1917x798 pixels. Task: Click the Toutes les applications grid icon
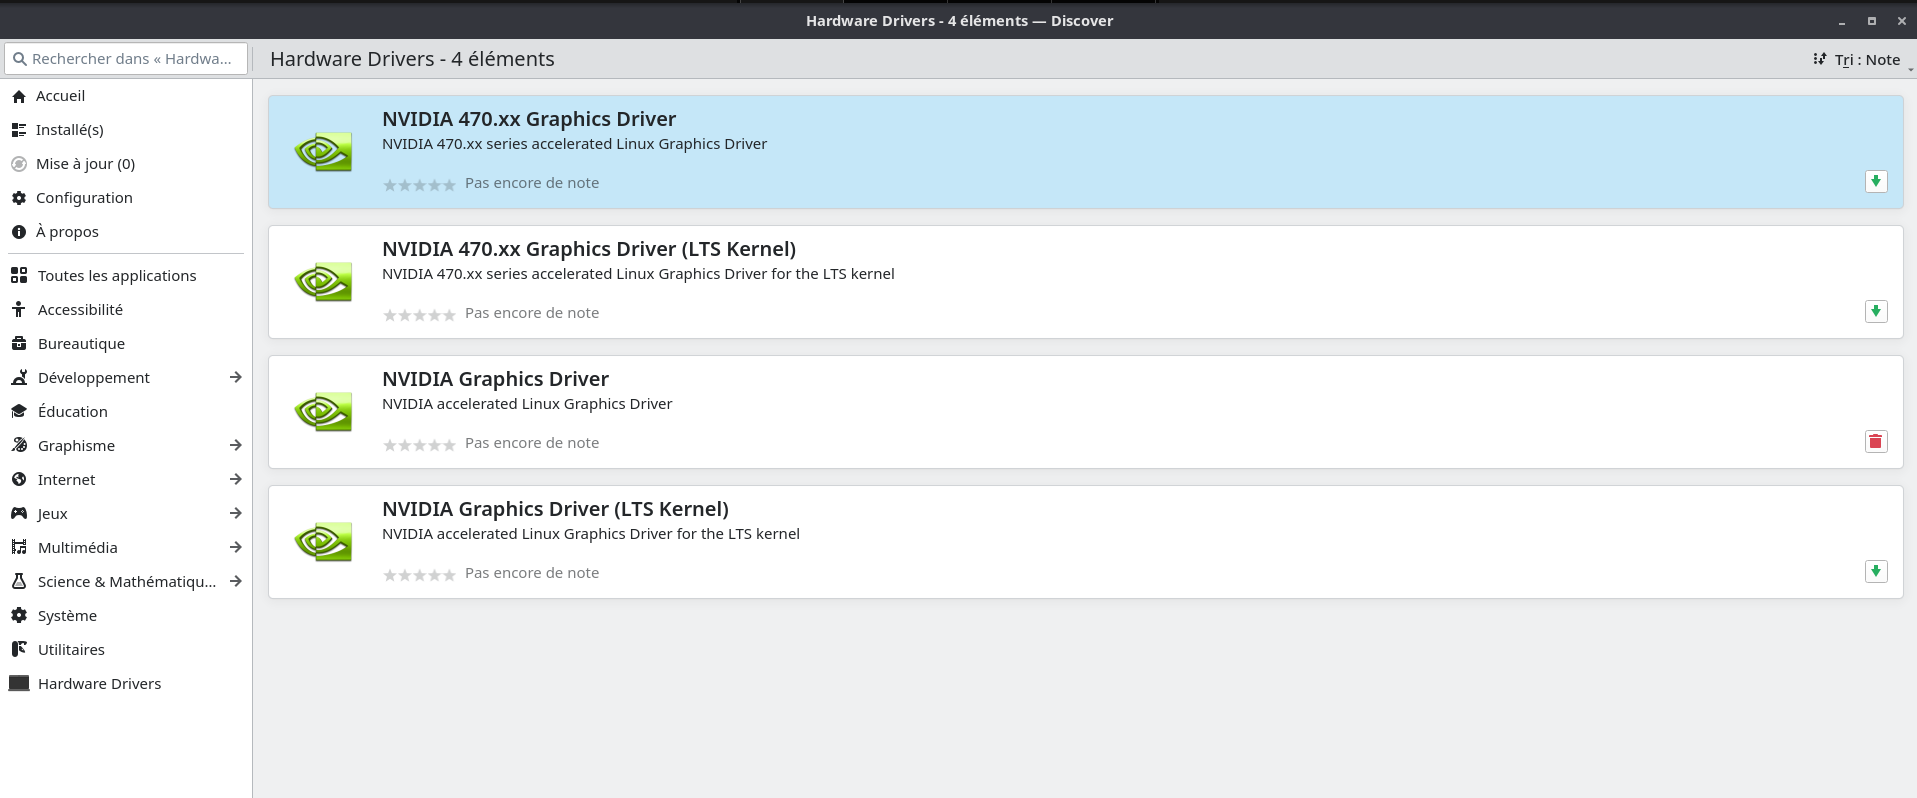(x=19, y=276)
